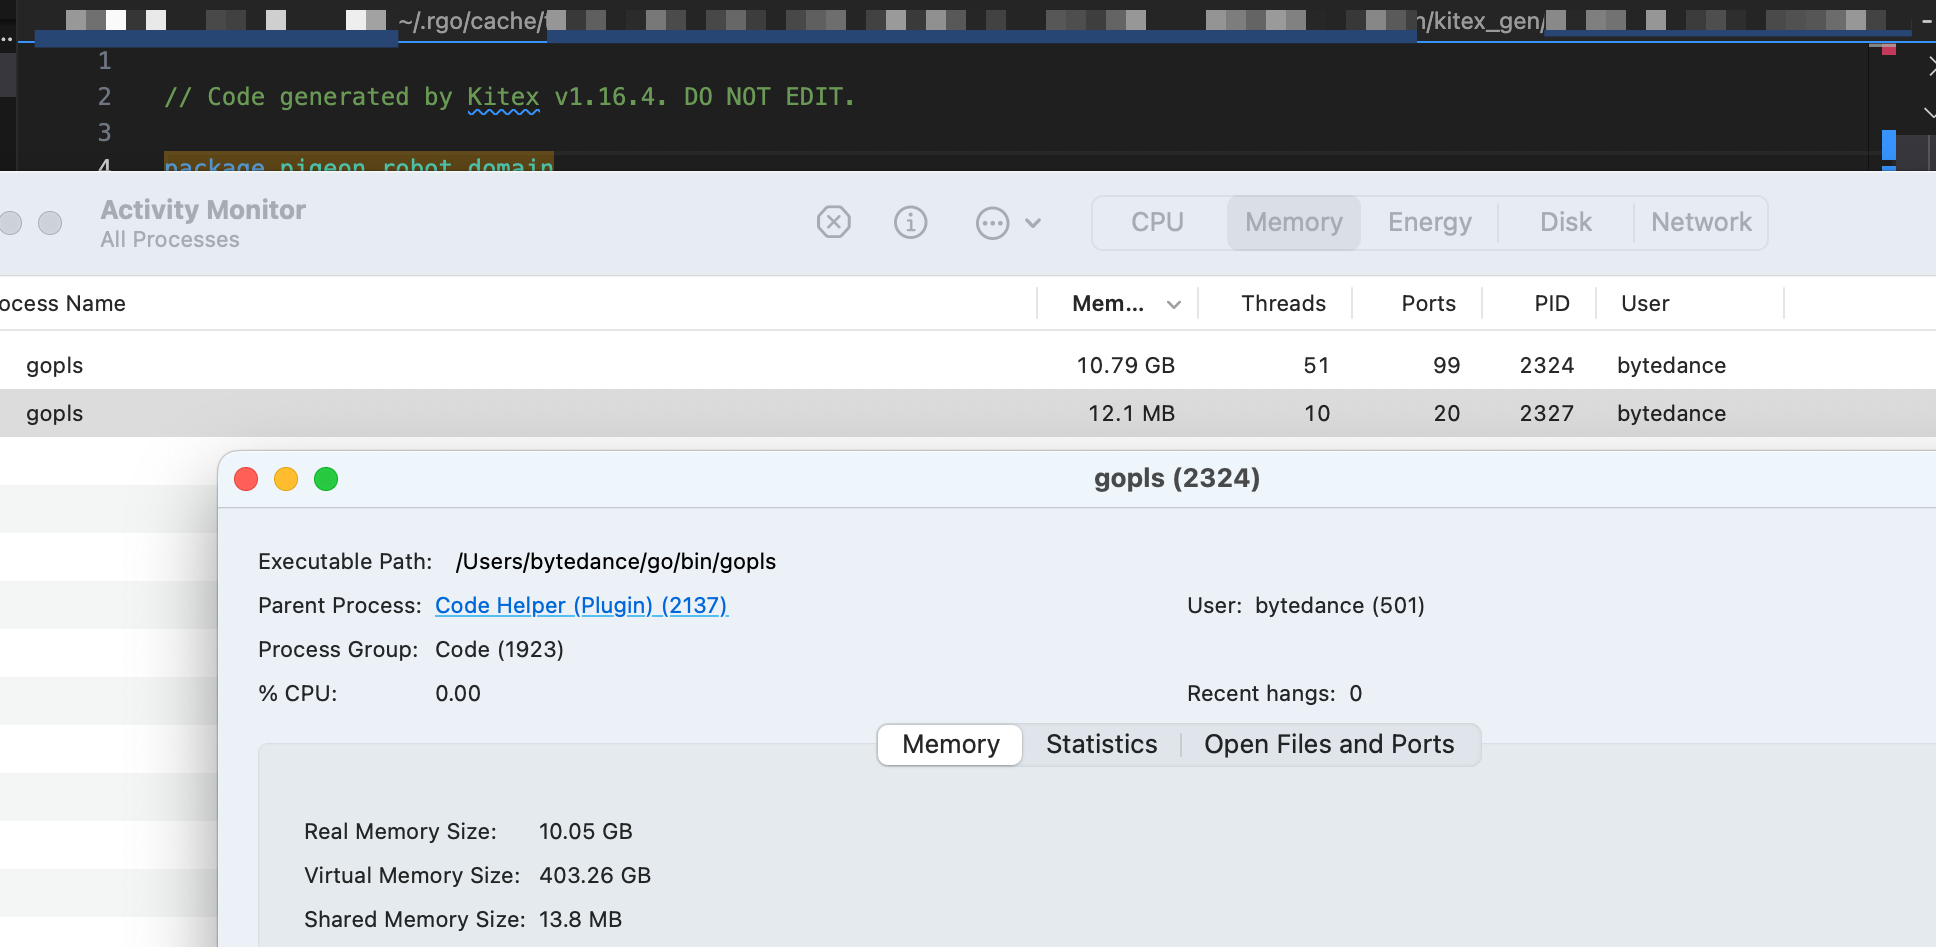Switch to the CPU tab
Screen dimensions: 1936x947
tap(1157, 222)
